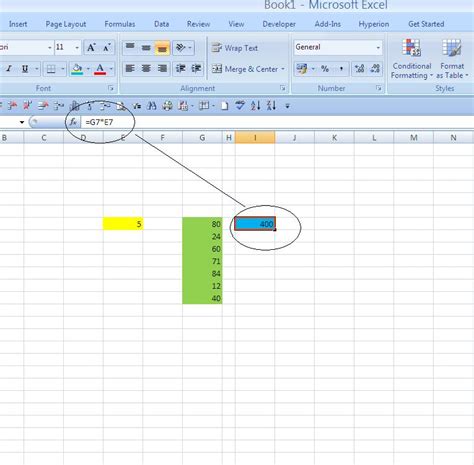
Task: Open the General number format combo box
Action: [338, 47]
